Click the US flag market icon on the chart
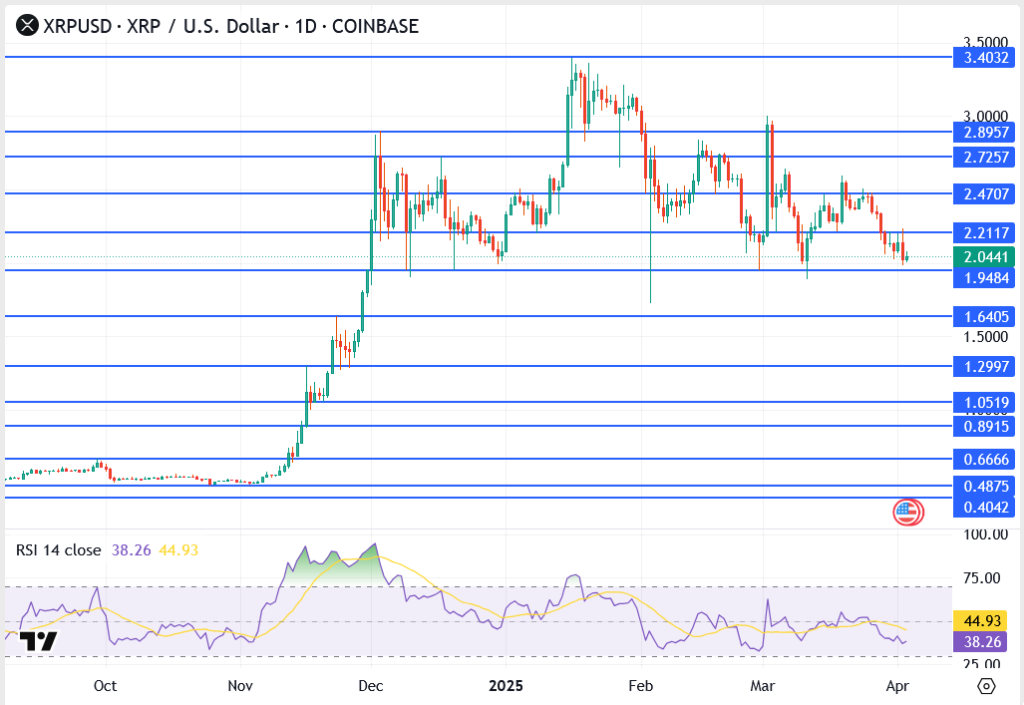Viewport: 1024px width, 705px height. click(908, 512)
